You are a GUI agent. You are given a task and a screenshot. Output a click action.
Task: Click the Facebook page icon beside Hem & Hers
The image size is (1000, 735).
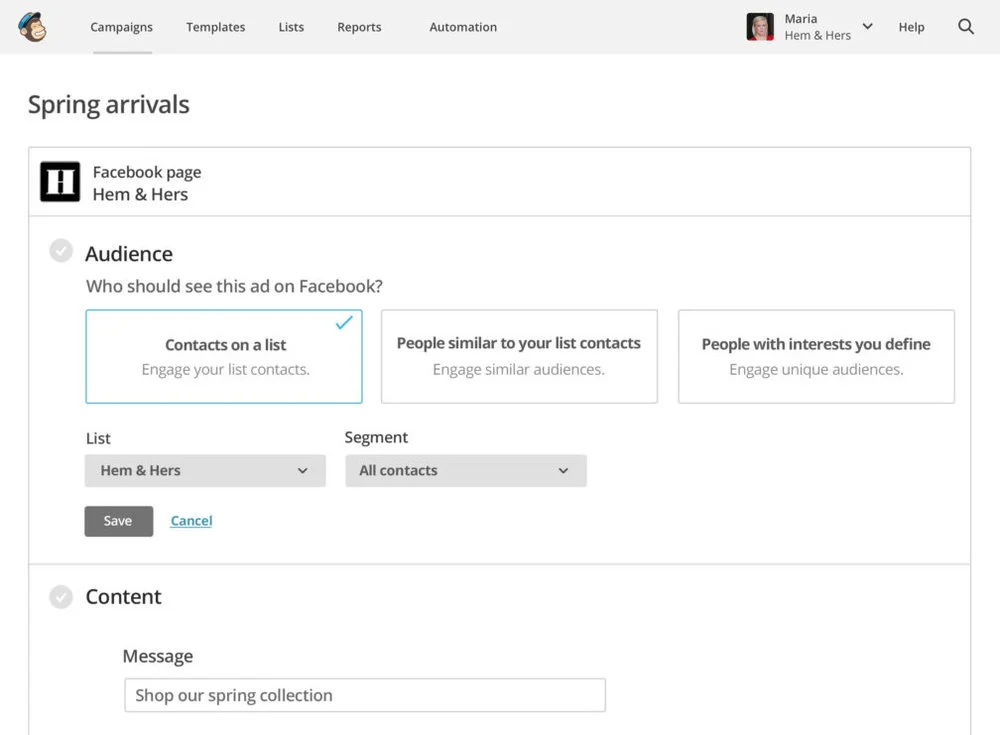tap(59, 181)
